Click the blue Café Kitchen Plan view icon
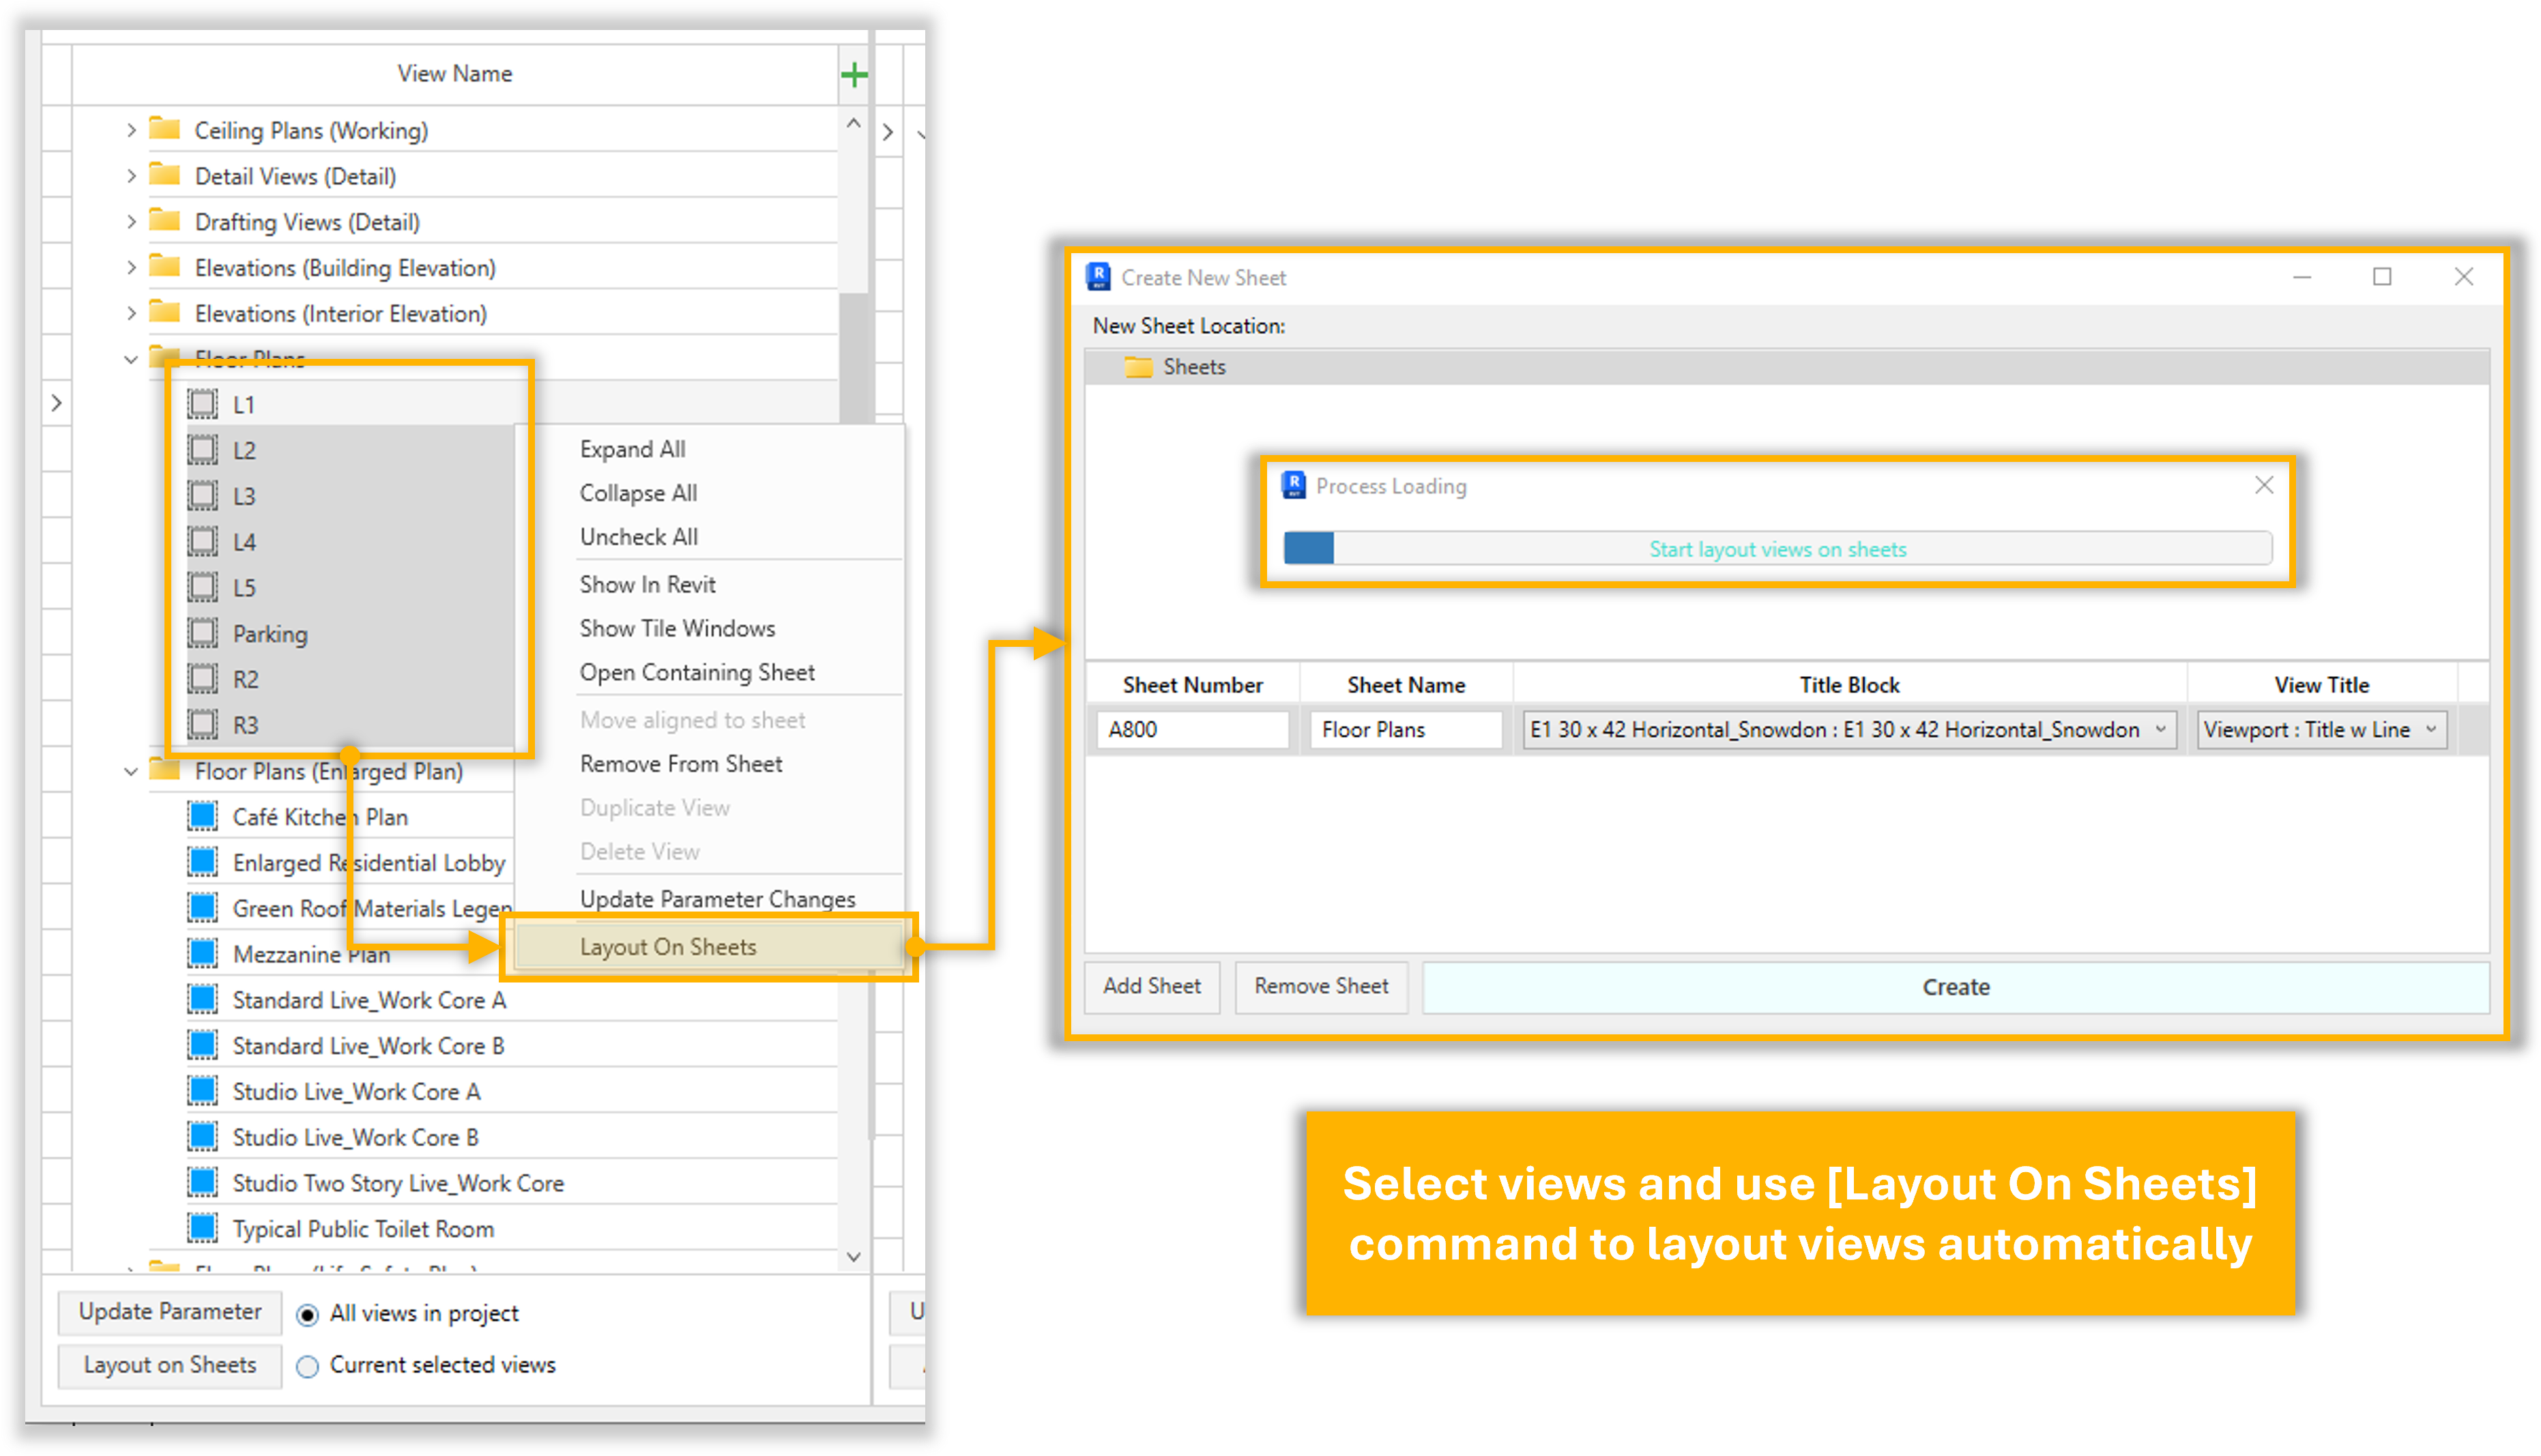Screen dimensions: 2541x1456 click(203, 816)
